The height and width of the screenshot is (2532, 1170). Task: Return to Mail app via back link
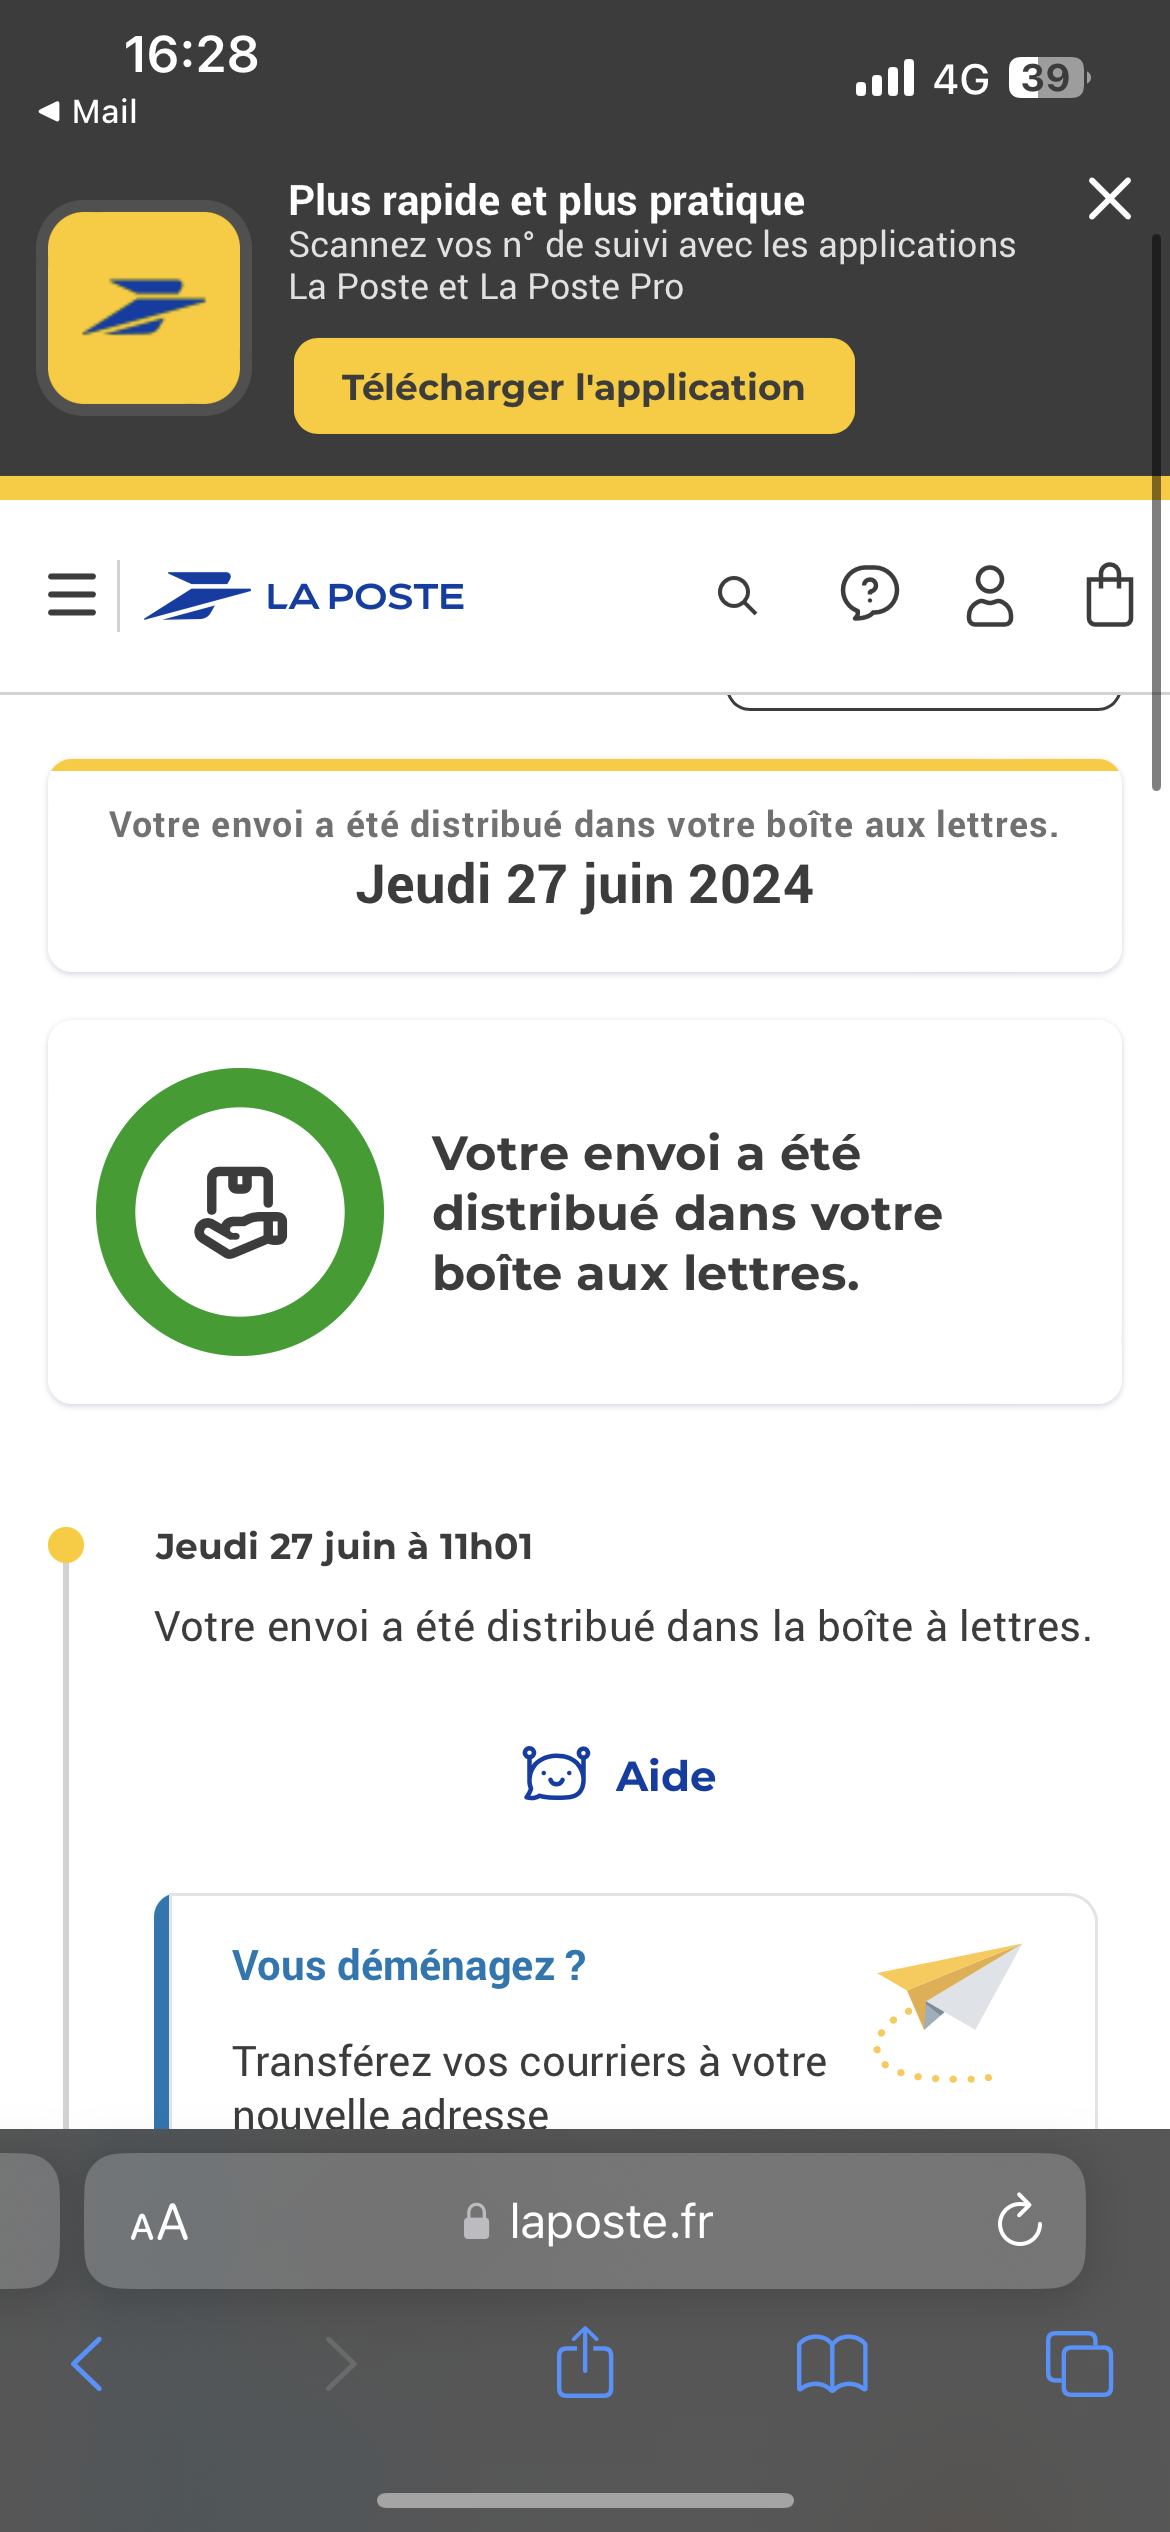click(x=88, y=111)
